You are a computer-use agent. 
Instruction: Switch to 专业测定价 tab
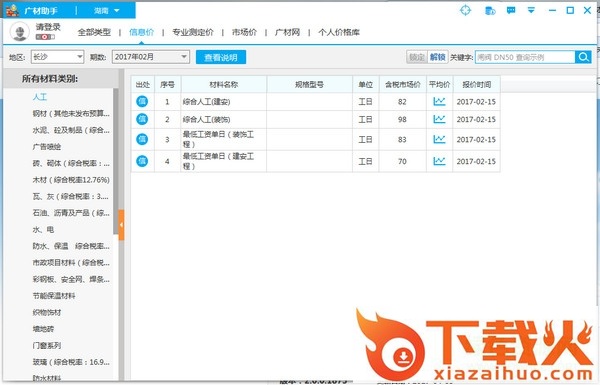coord(193,32)
